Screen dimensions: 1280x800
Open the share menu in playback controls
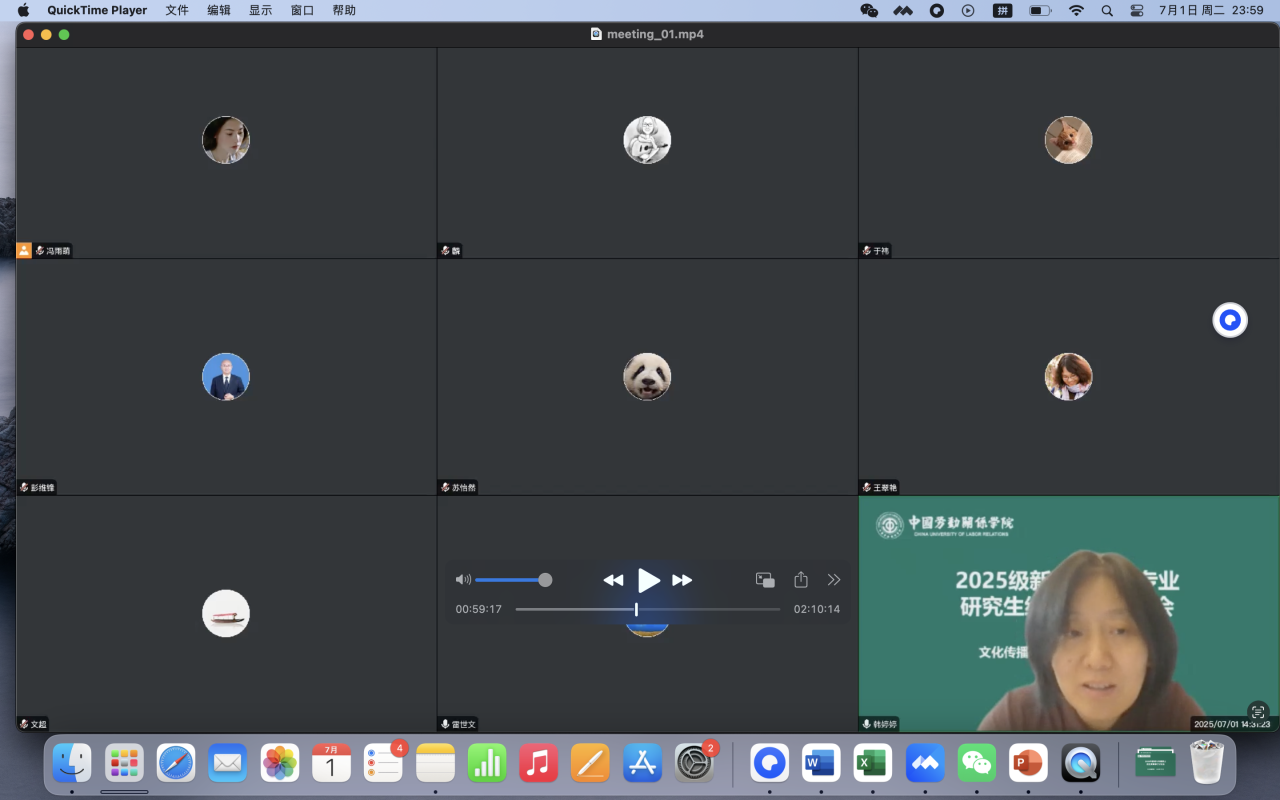click(800, 580)
